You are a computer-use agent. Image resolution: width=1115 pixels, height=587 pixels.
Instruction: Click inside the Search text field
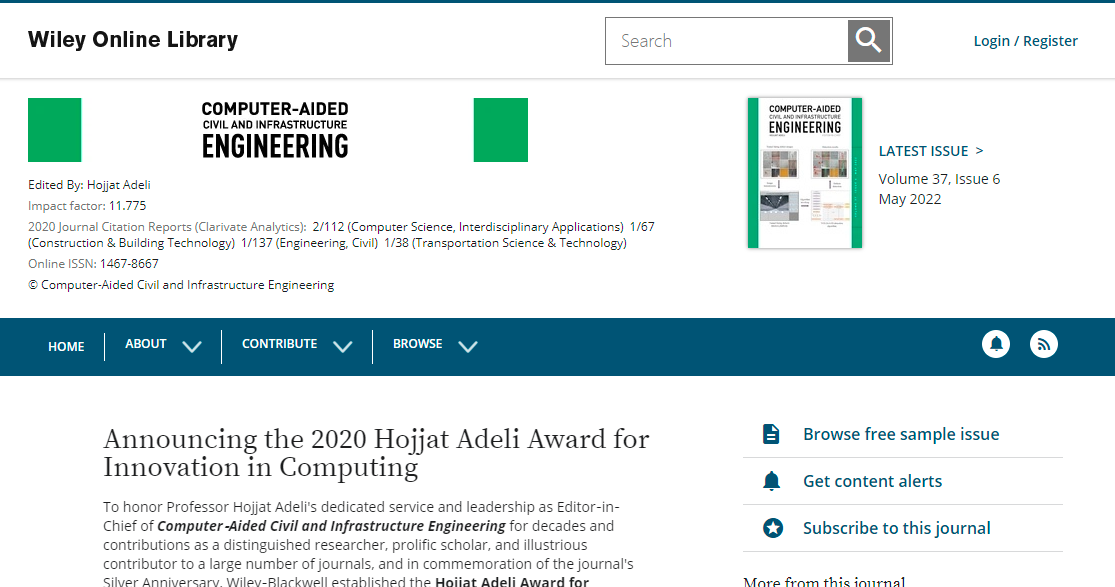(727, 41)
